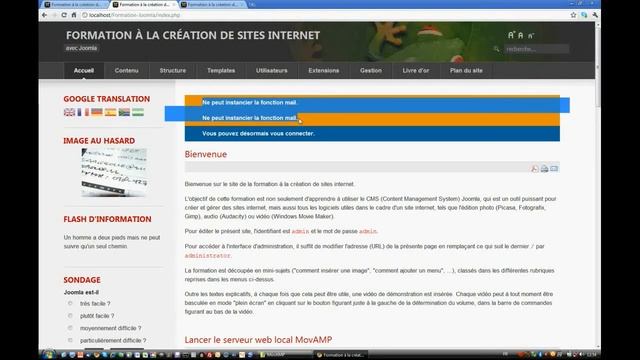
Task: Click the 'recherche...' search field
Action: (536, 49)
